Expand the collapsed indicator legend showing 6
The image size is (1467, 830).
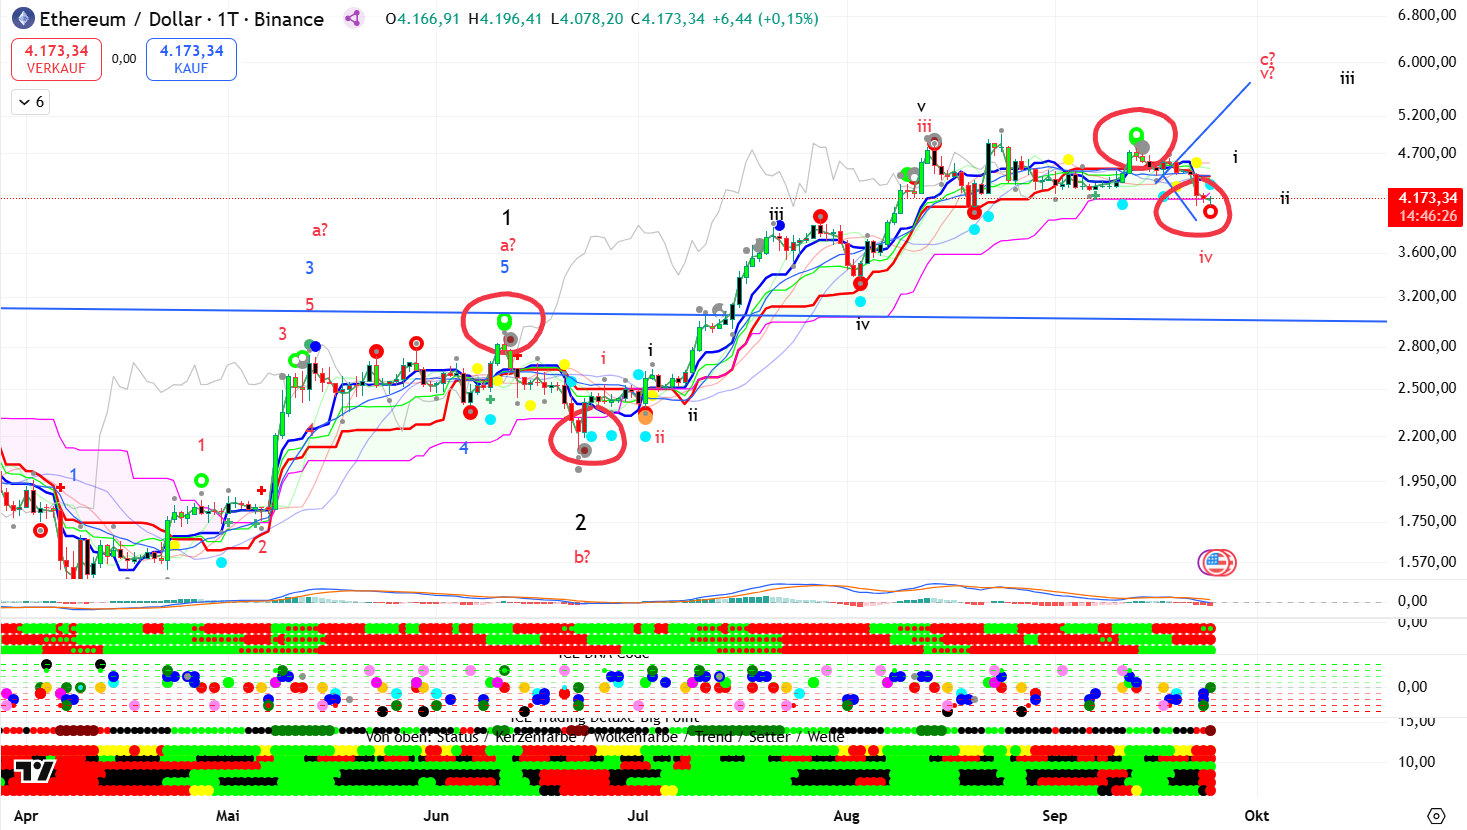point(30,102)
